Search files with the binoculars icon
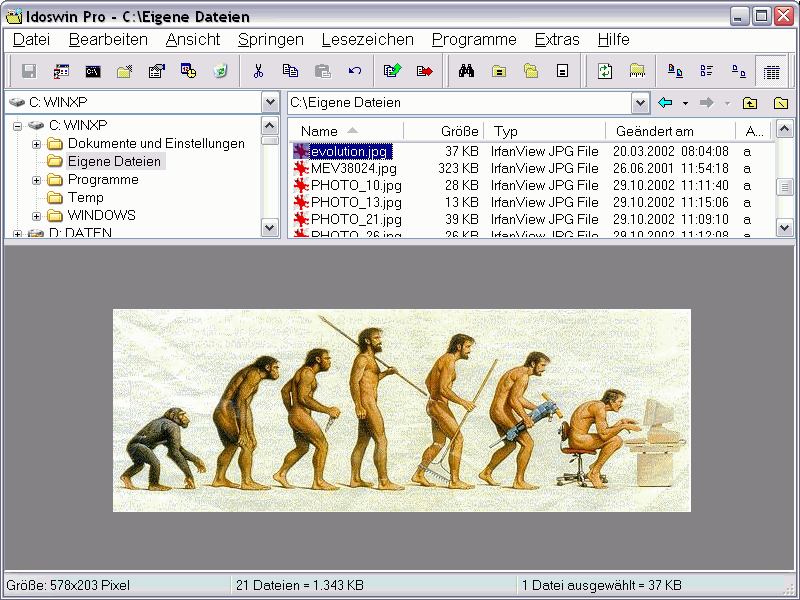Screen dimensions: 800x600 point(466,71)
